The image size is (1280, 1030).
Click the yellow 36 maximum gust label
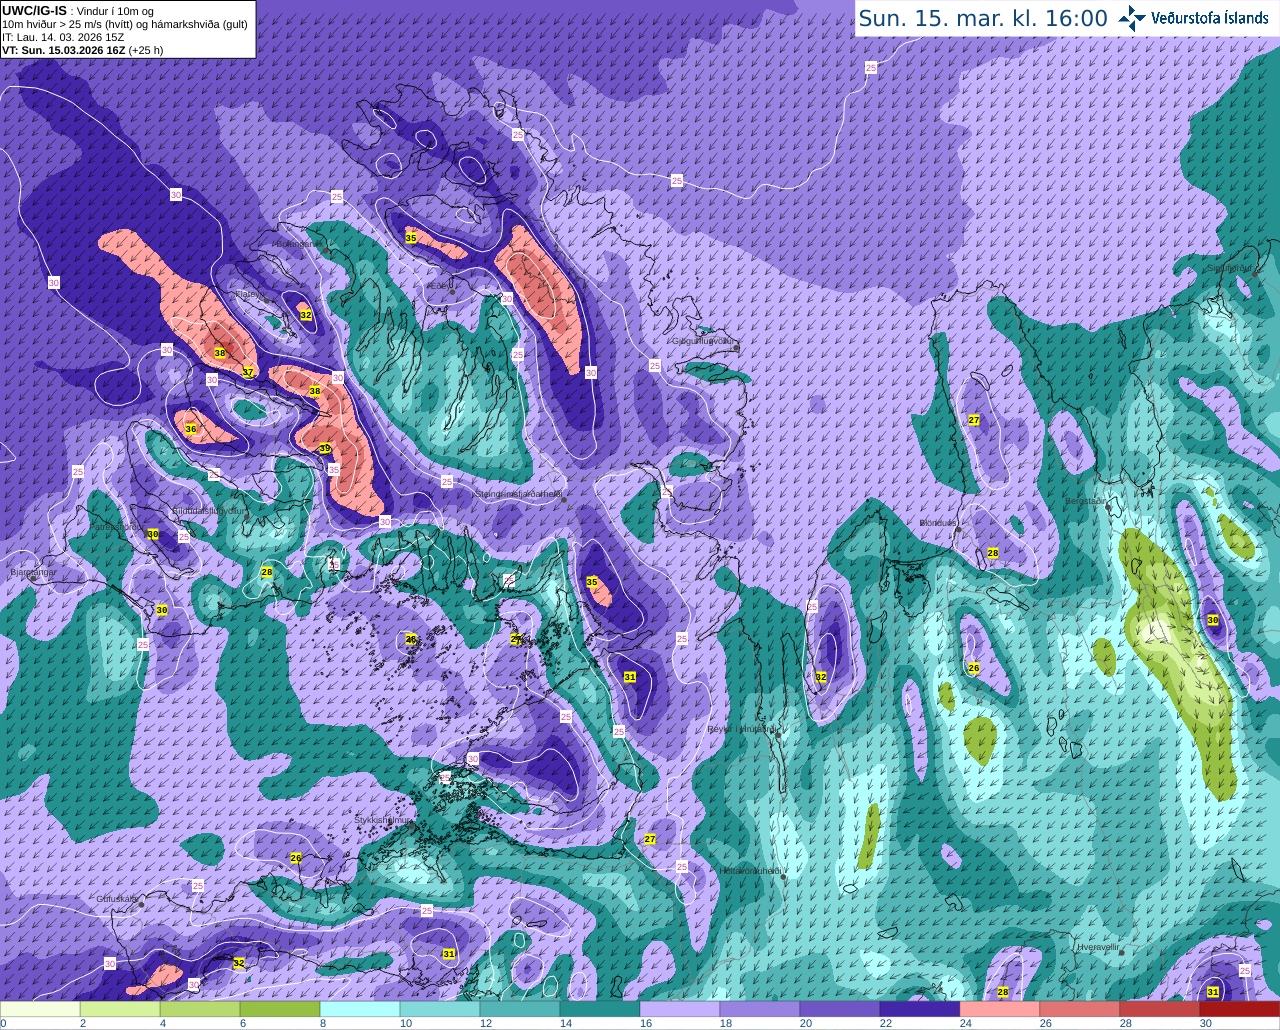coord(191,429)
